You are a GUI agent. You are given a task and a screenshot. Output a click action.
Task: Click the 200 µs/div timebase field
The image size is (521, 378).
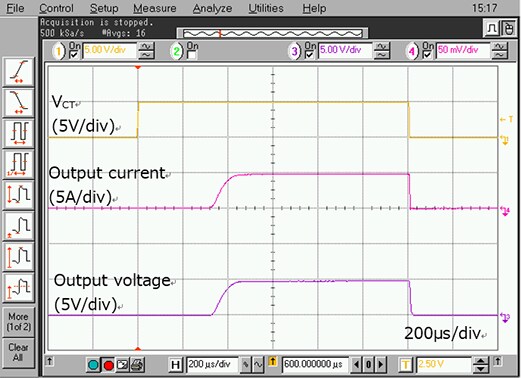[x=213, y=365]
